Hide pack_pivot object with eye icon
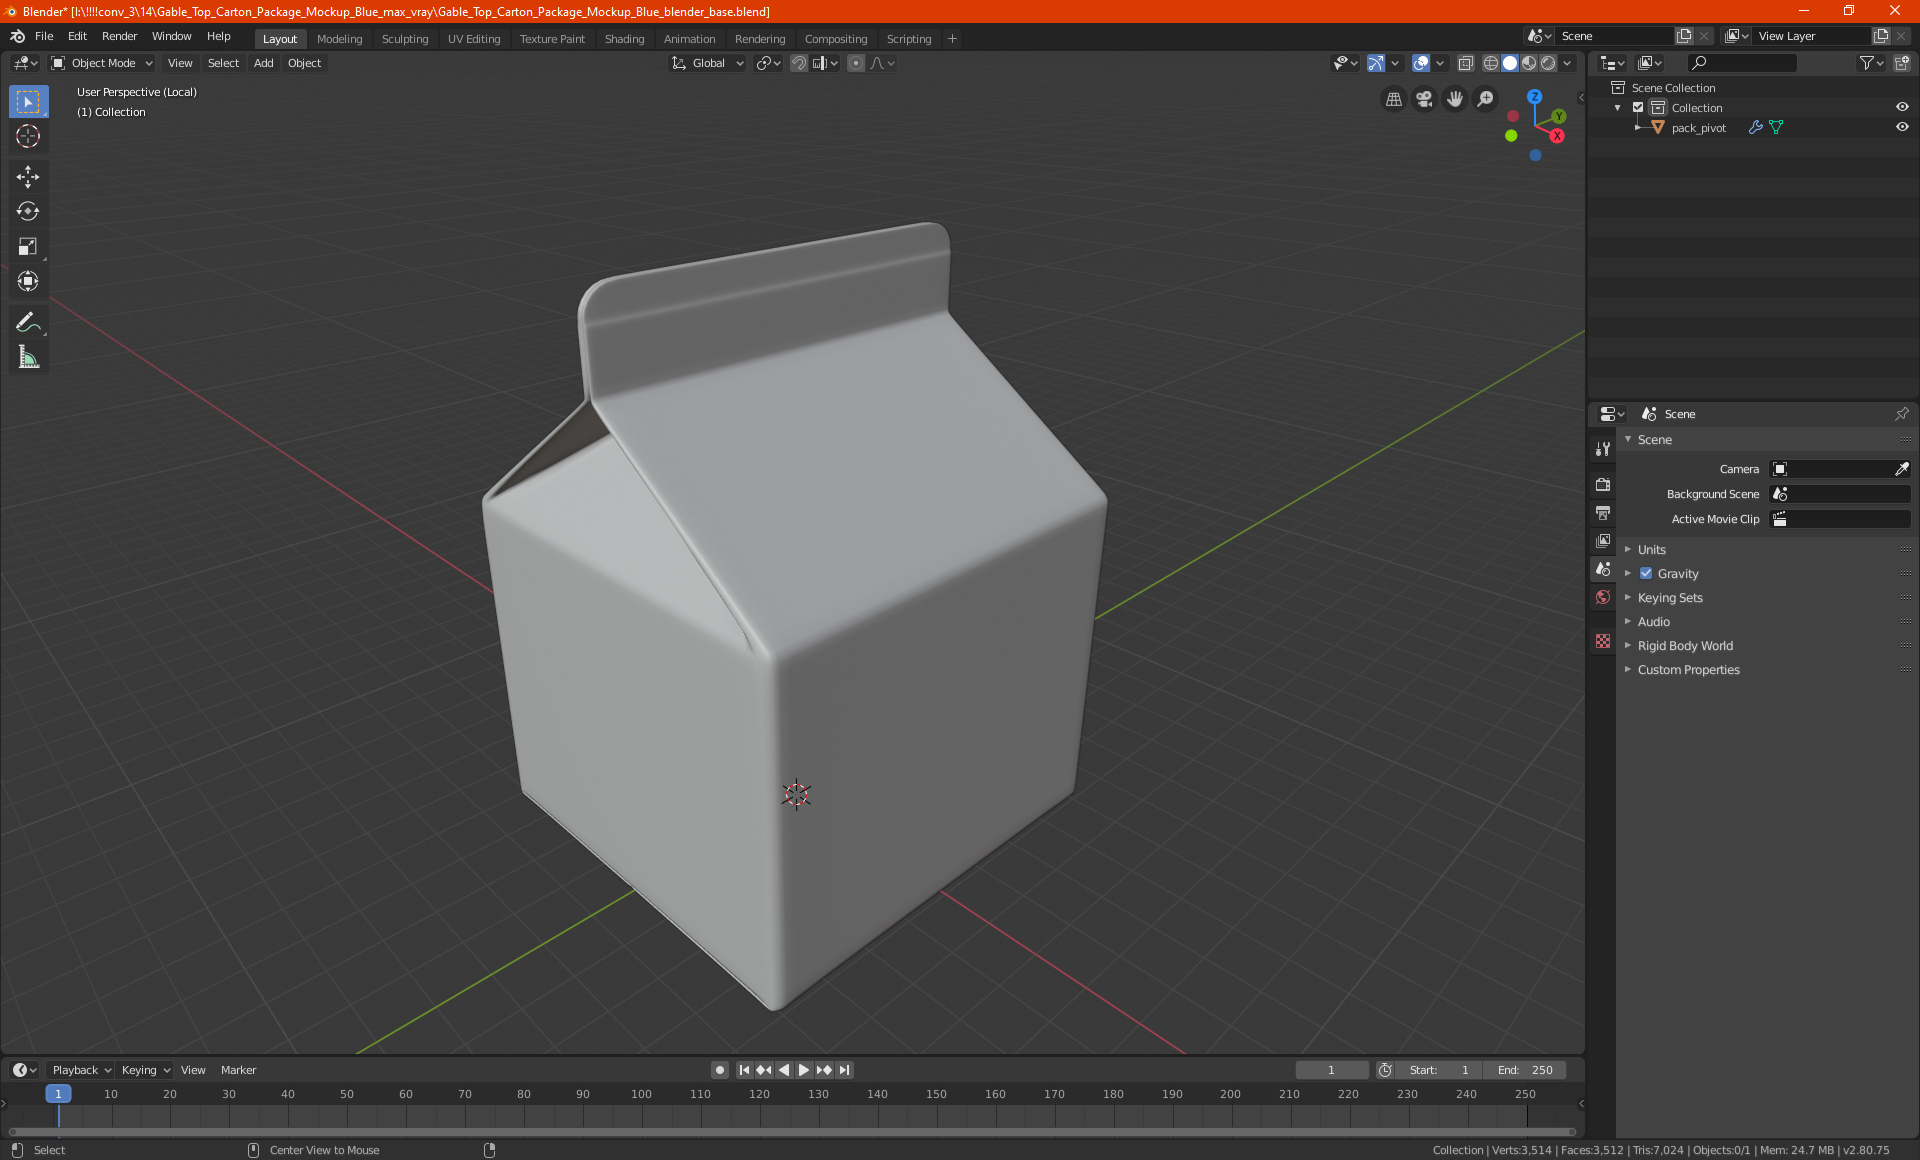The height and width of the screenshot is (1160, 1920). [x=1902, y=128]
